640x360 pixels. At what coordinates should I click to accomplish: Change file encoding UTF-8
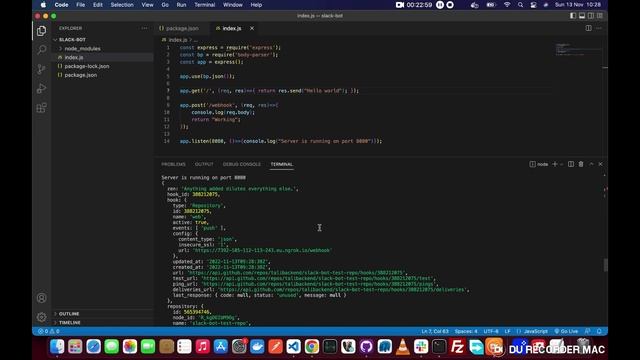491,331
